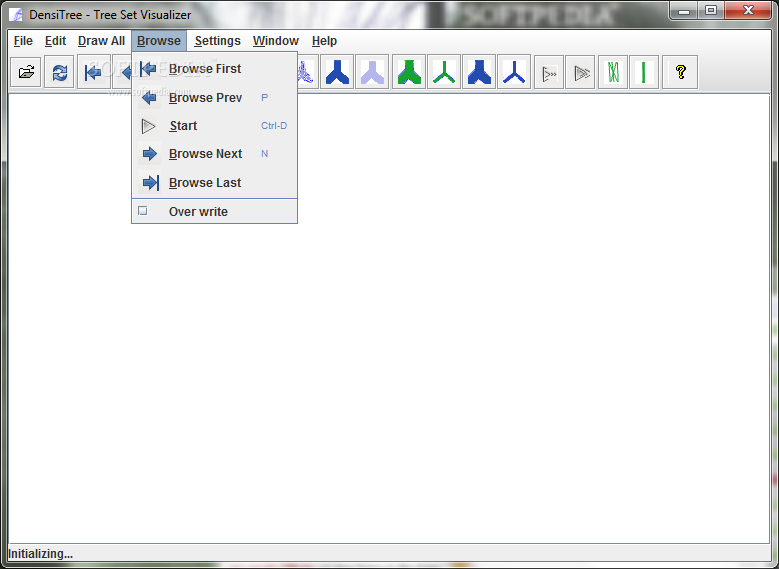This screenshot has height=569, width=779.
Task: Choose Browse Prev menu entry
Action: 215,97
